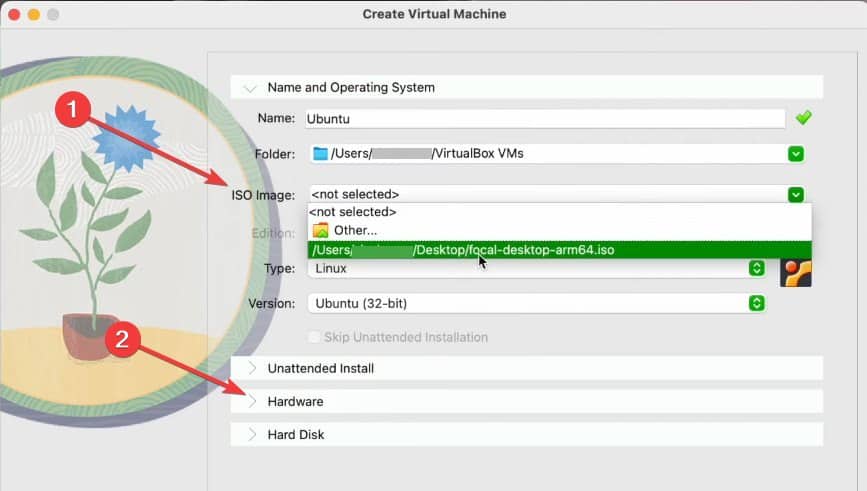Click the ISO Image dropdown arrow button
The height and width of the screenshot is (491, 867).
coord(796,195)
